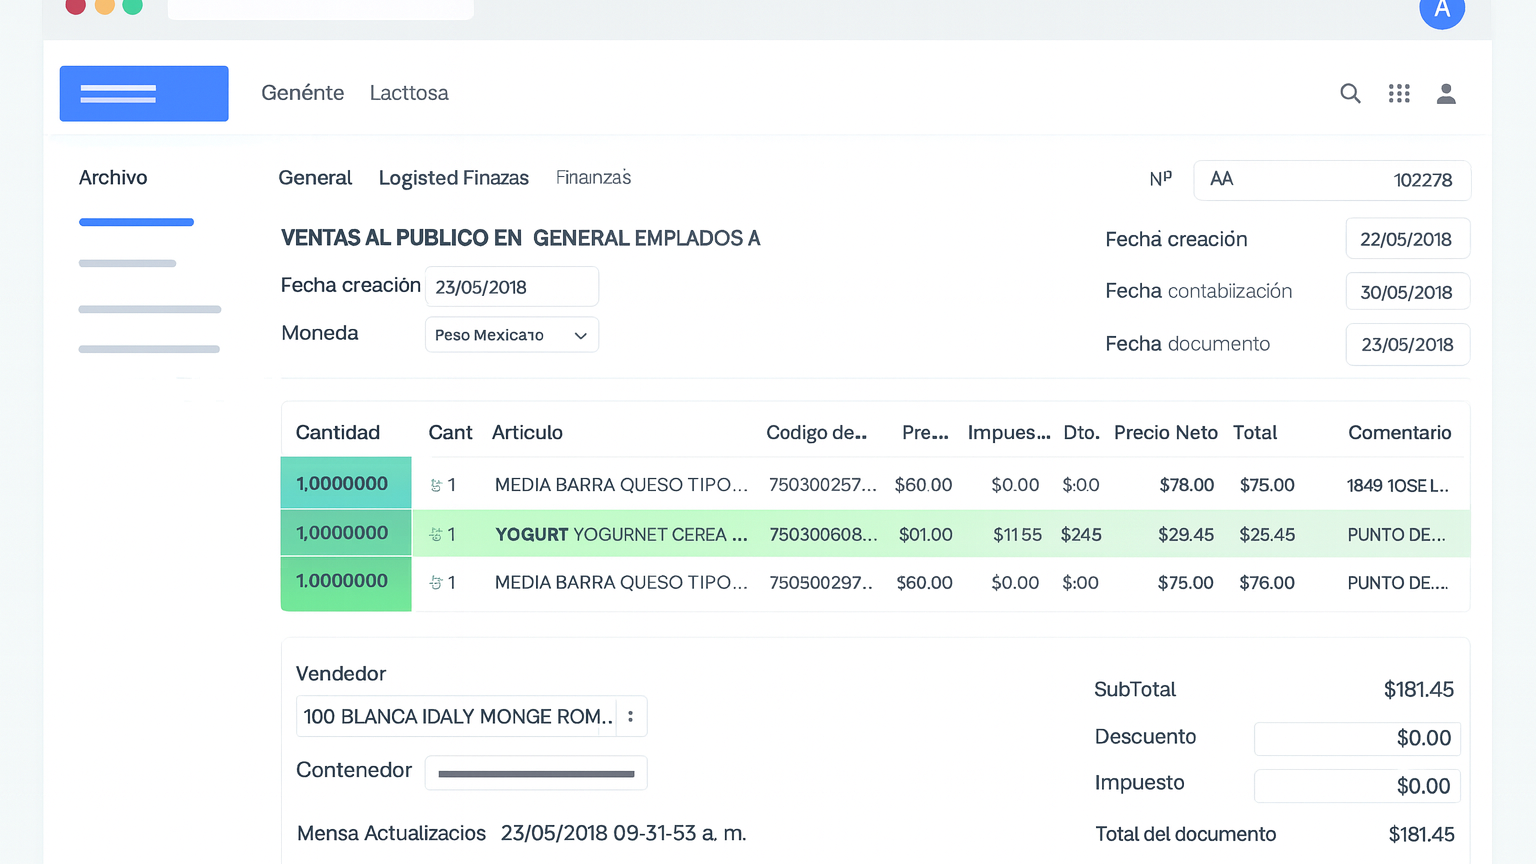The width and height of the screenshot is (1536, 864).
Task: Open the Vendedor BLANCA IDALY MONGE selector
Action: 457,717
